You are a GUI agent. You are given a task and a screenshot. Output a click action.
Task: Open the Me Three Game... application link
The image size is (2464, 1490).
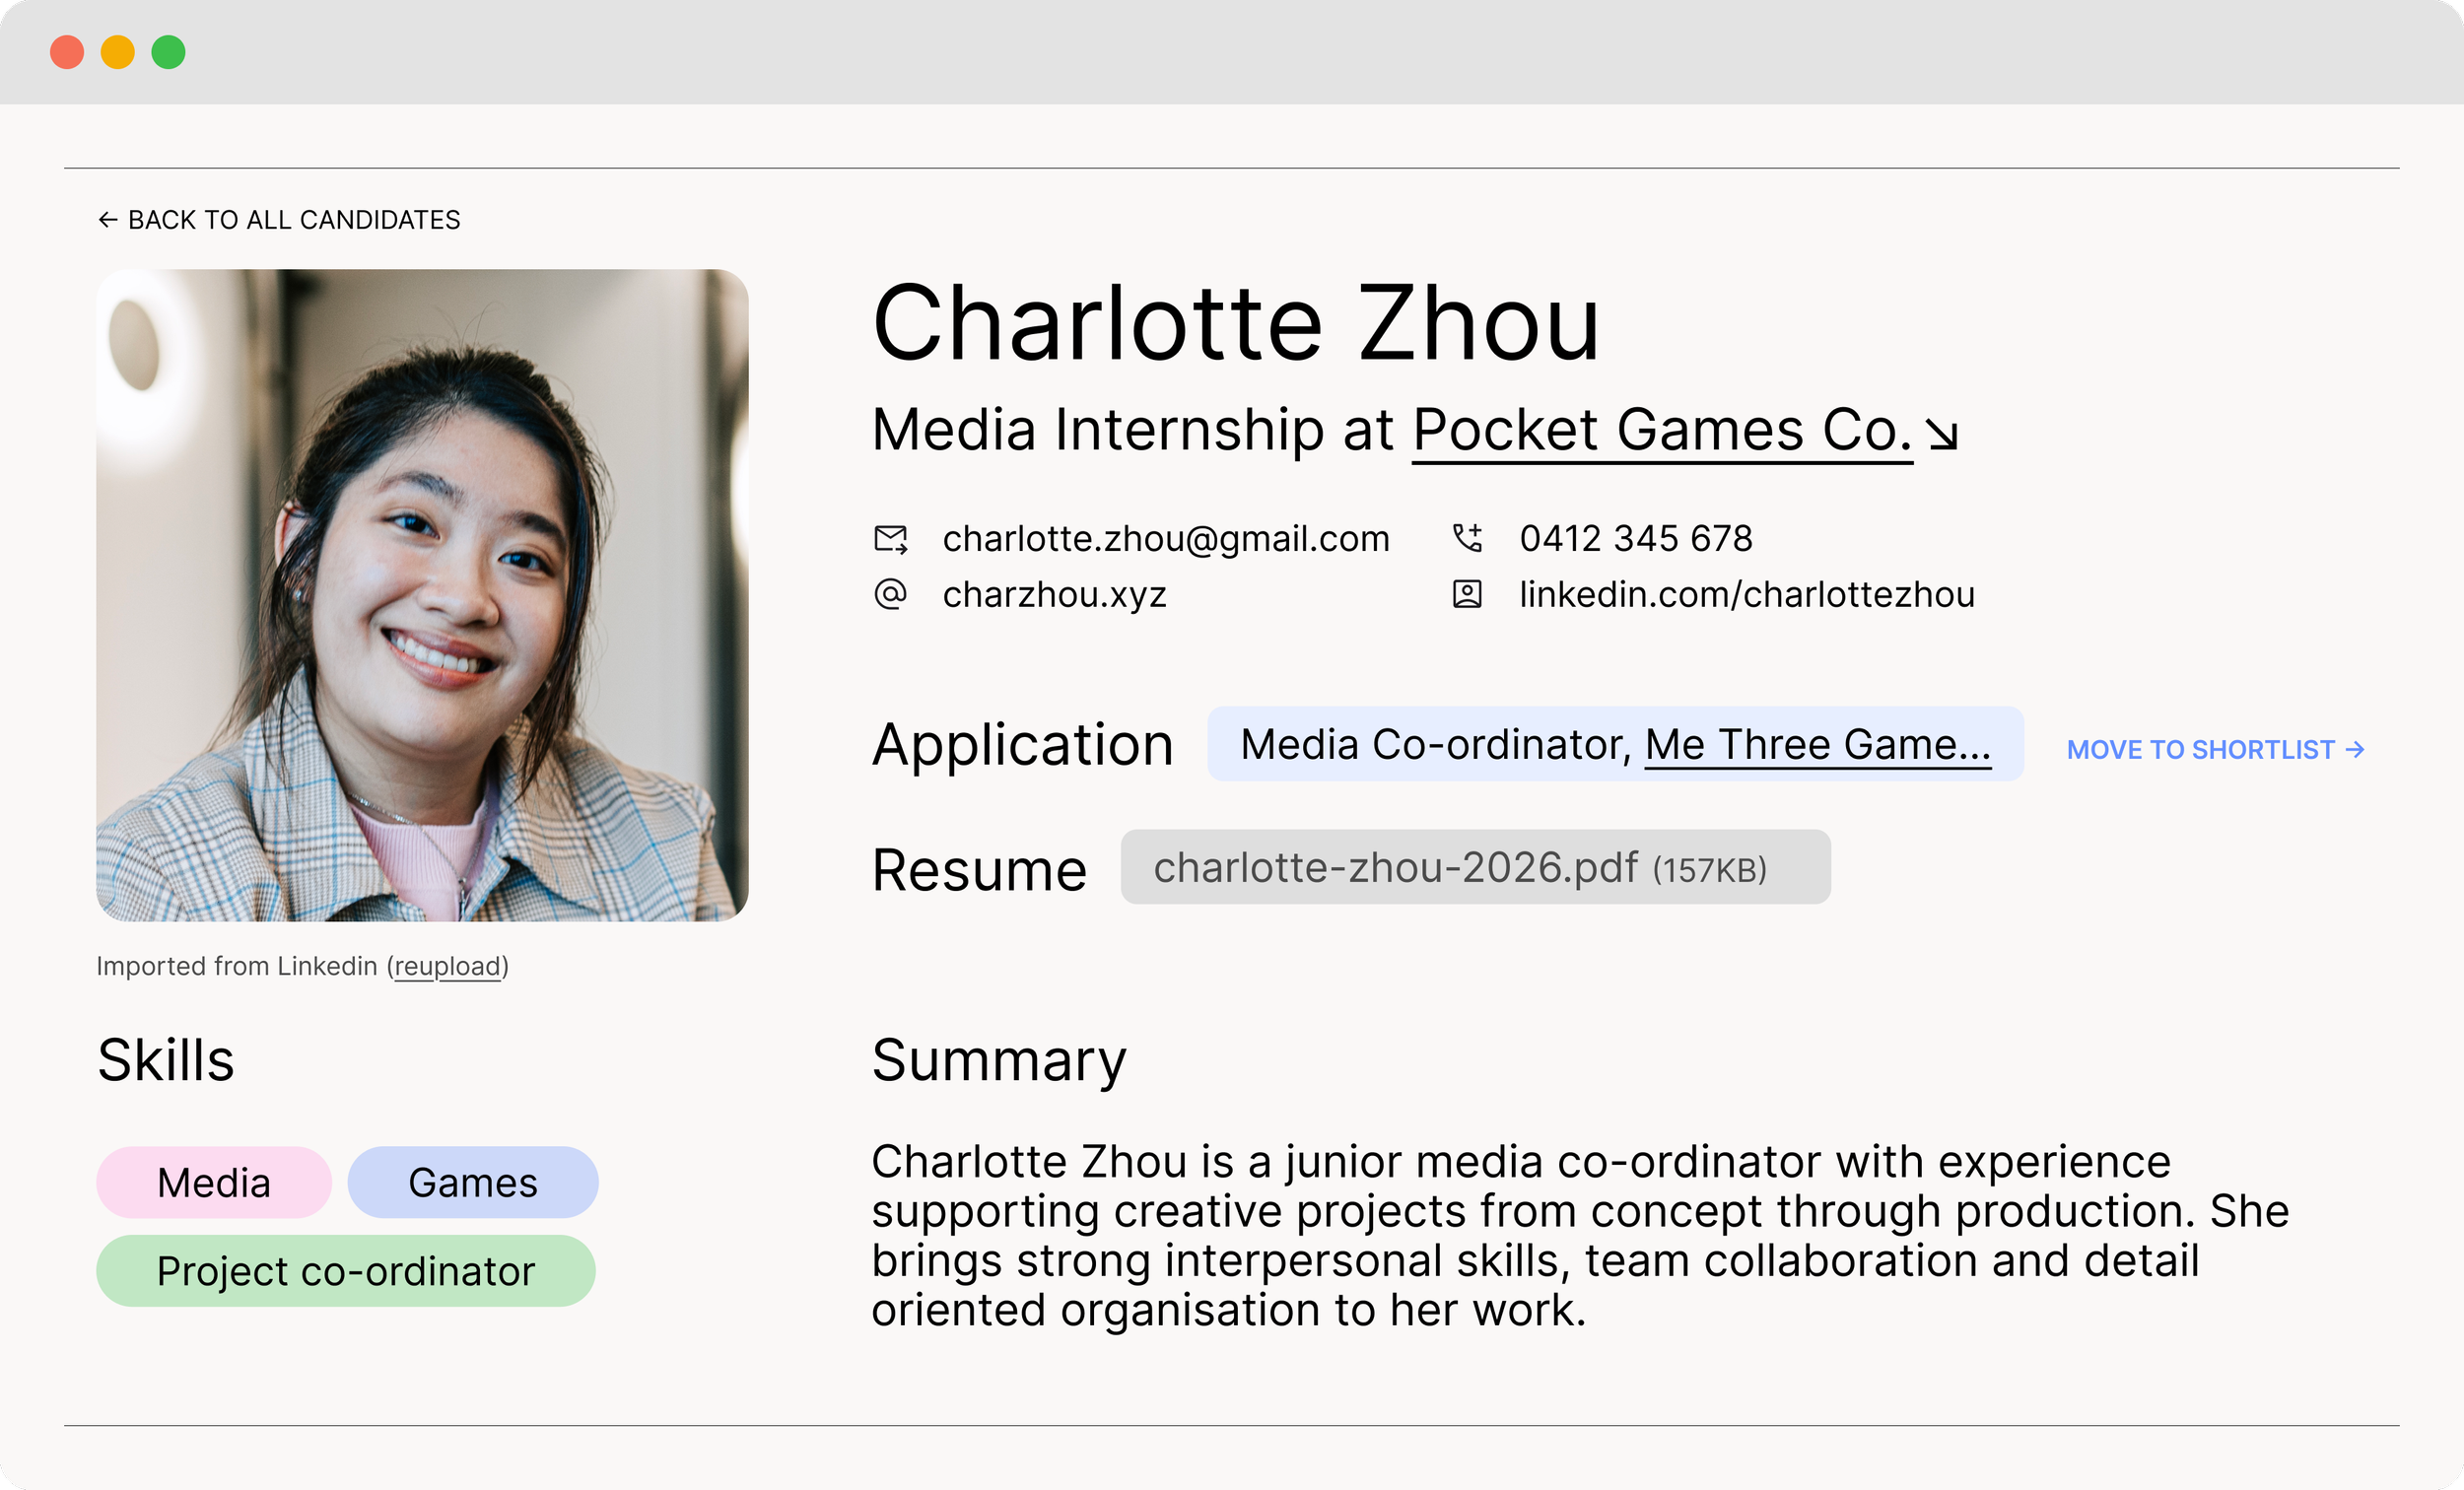click(x=1818, y=745)
